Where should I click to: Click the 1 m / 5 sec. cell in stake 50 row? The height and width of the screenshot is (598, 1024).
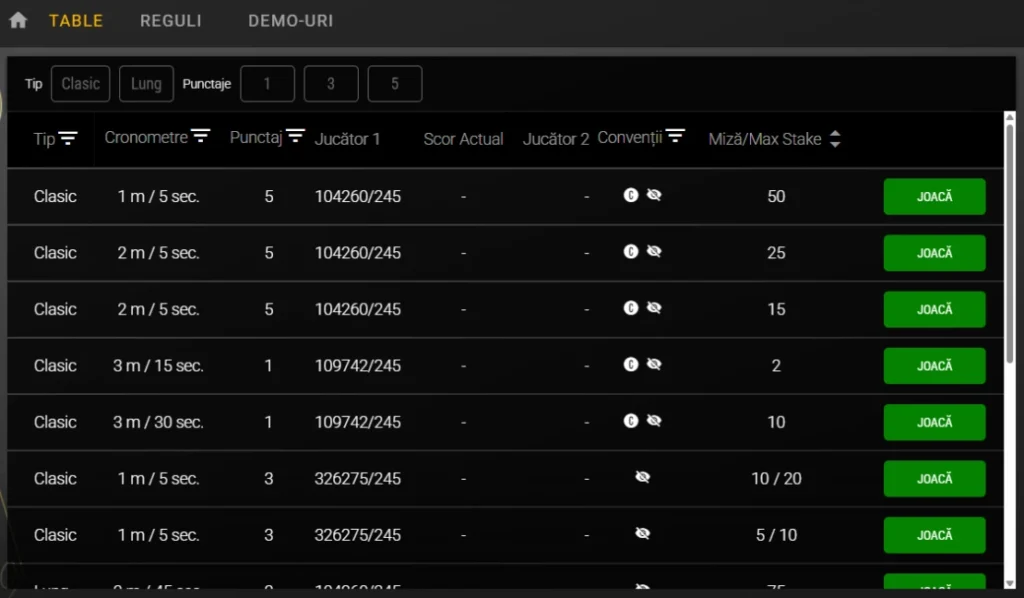[x=158, y=197]
